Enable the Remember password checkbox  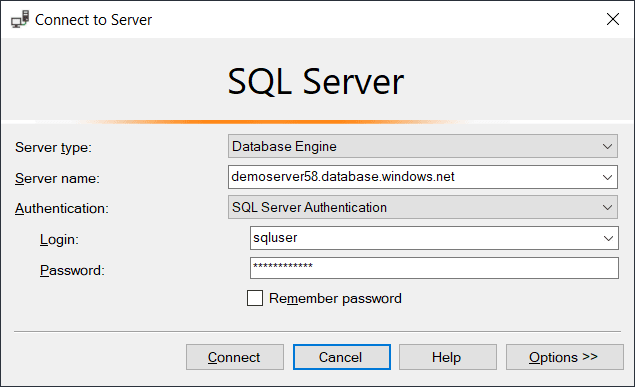[255, 298]
